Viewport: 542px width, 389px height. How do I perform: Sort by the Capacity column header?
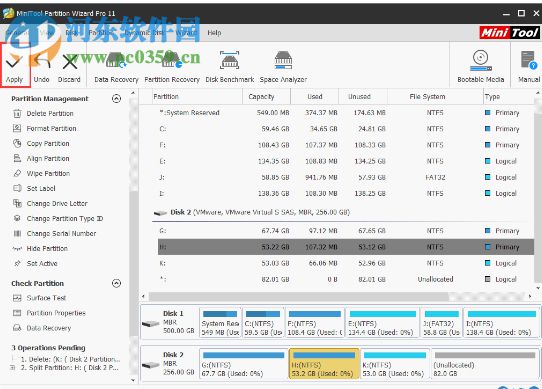pyautogui.click(x=266, y=96)
